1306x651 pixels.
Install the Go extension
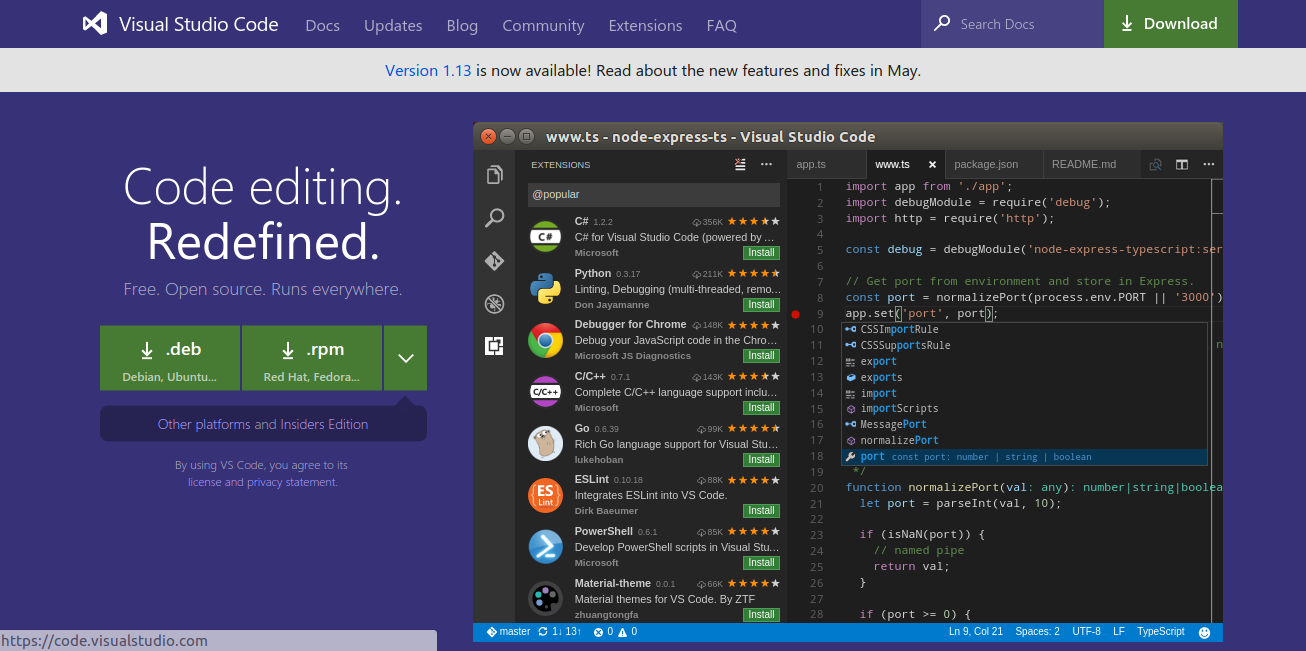pyautogui.click(x=761, y=460)
